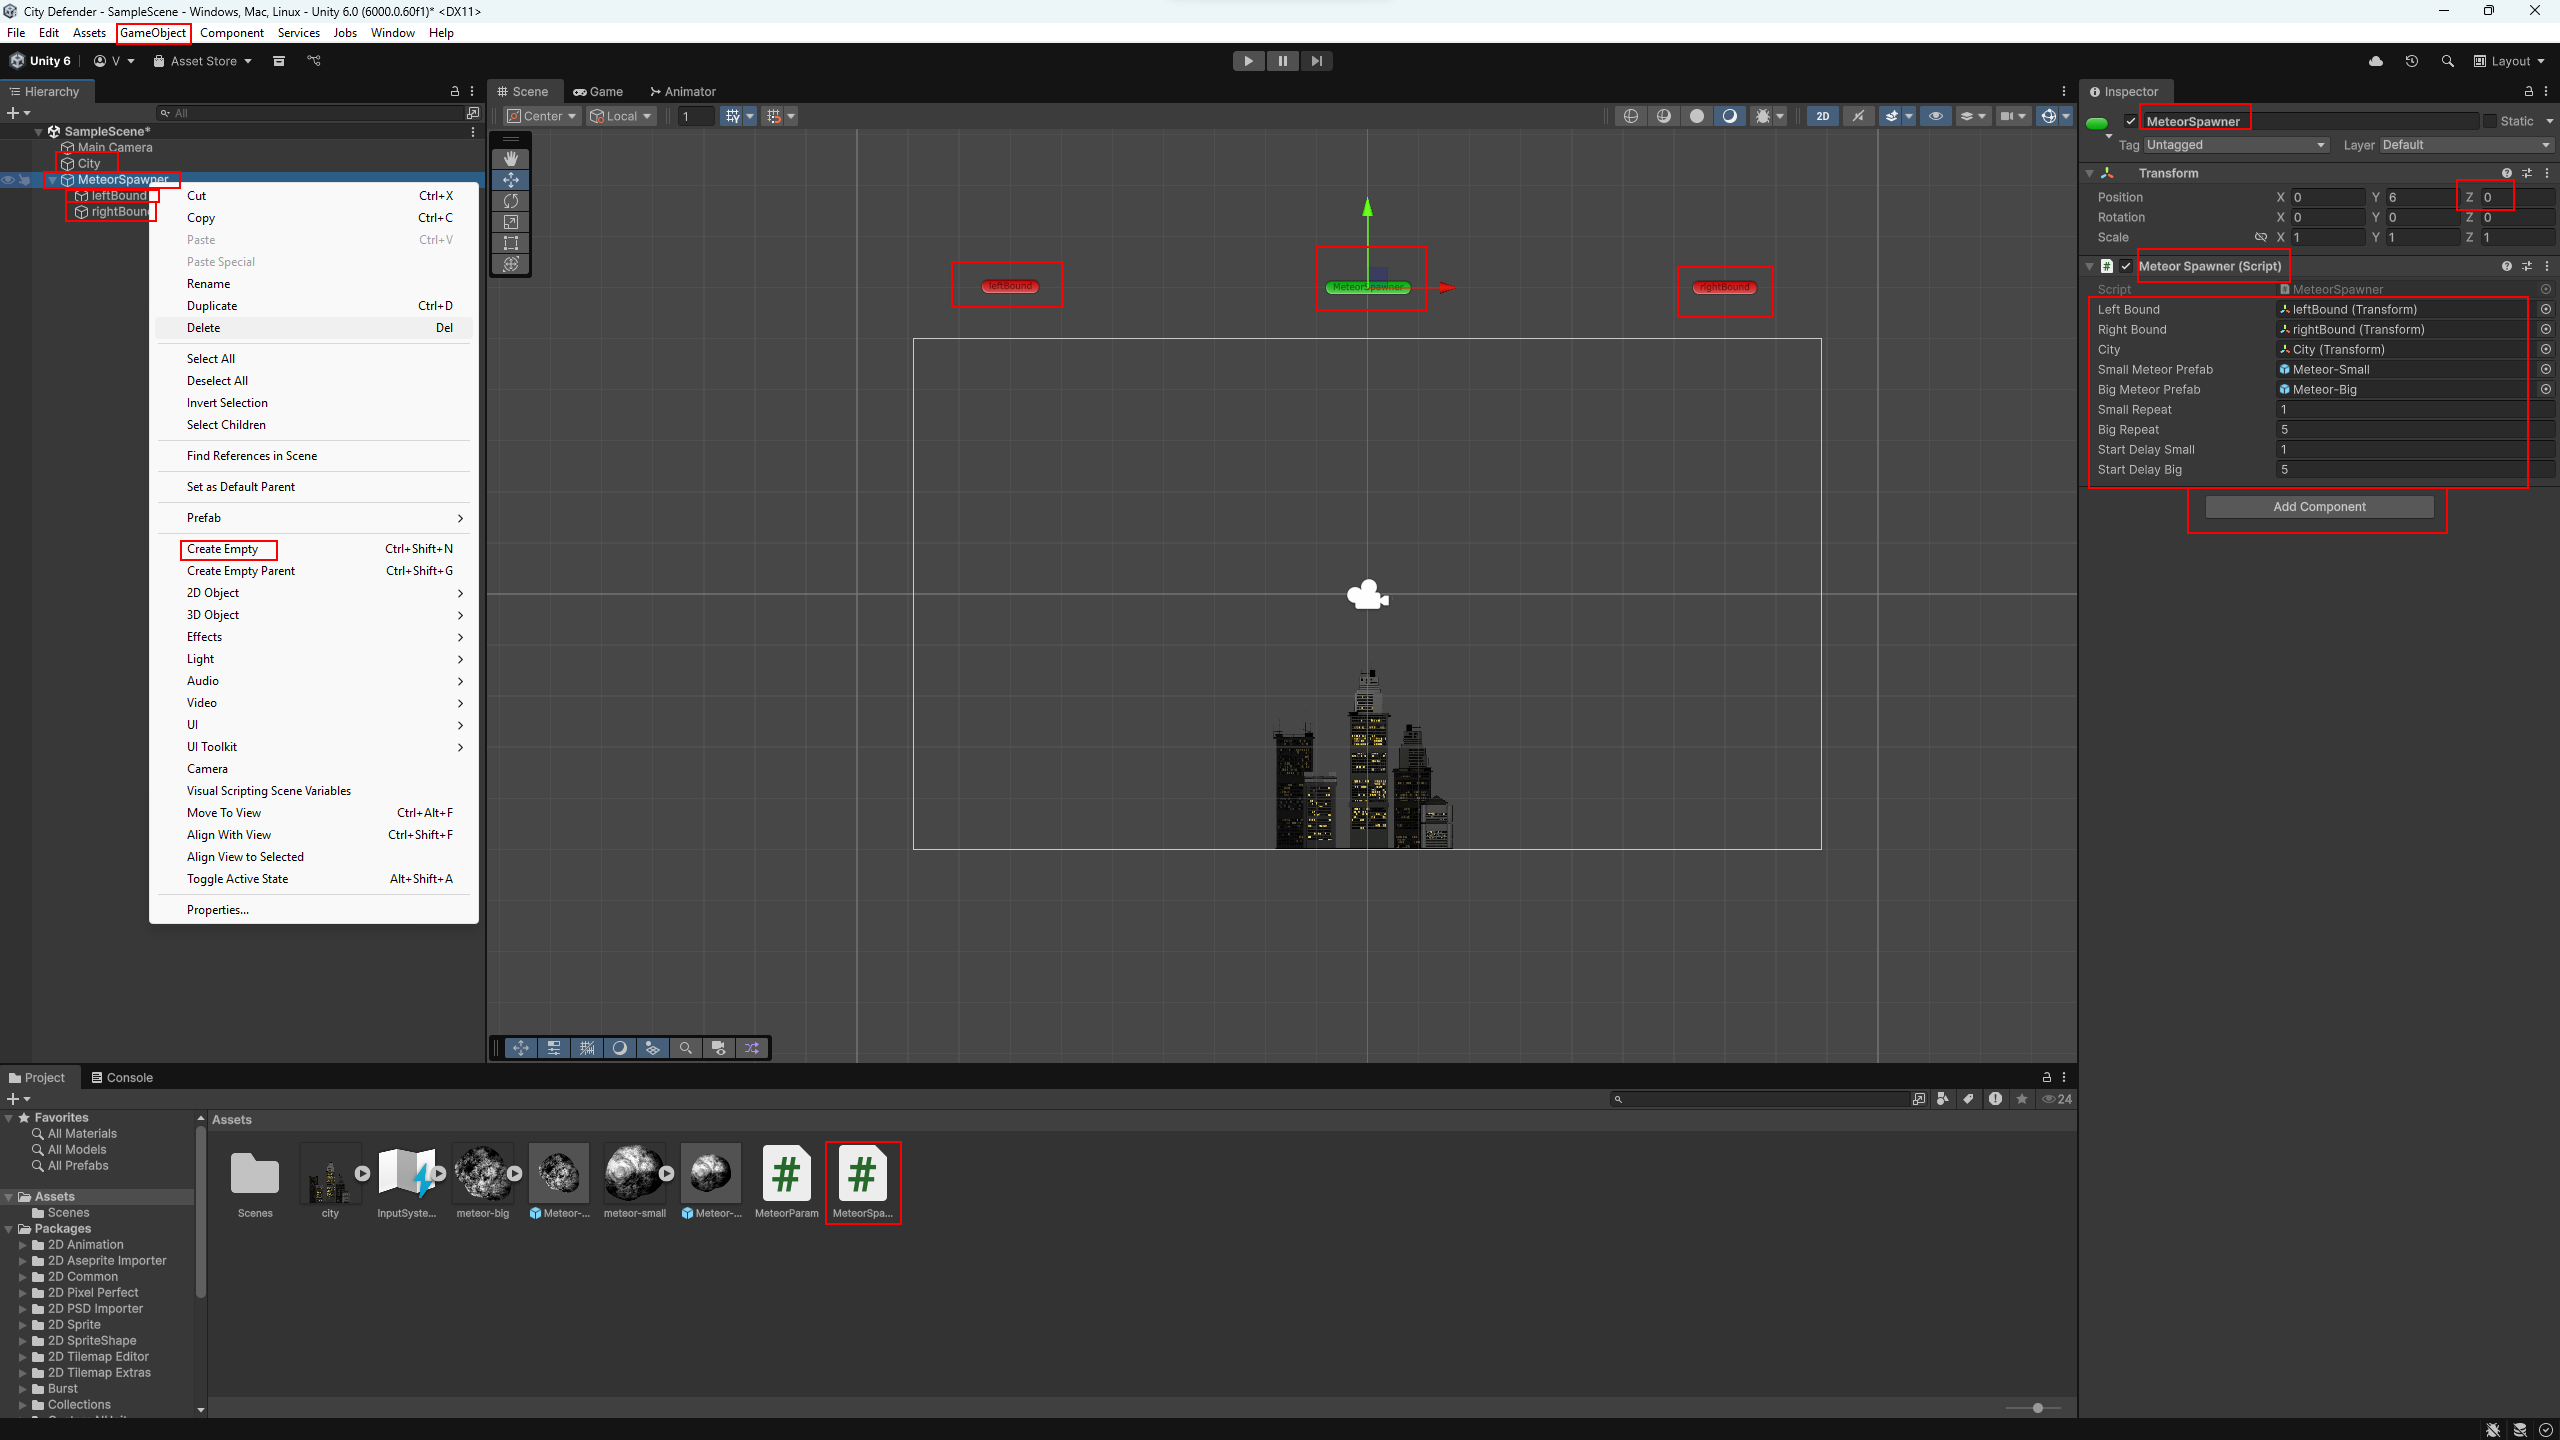The width and height of the screenshot is (2560, 1440).
Task: Select the Rotate tool in the scene toolbar
Action: pyautogui.click(x=511, y=201)
